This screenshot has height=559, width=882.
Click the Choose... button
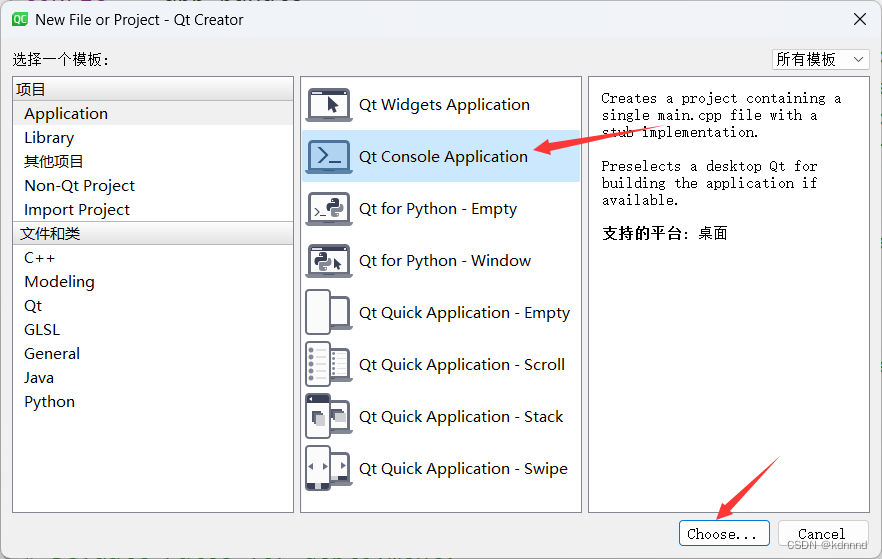[724, 533]
